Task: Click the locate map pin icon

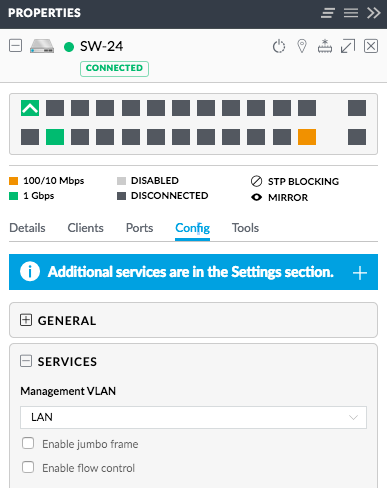Action: [x=302, y=46]
